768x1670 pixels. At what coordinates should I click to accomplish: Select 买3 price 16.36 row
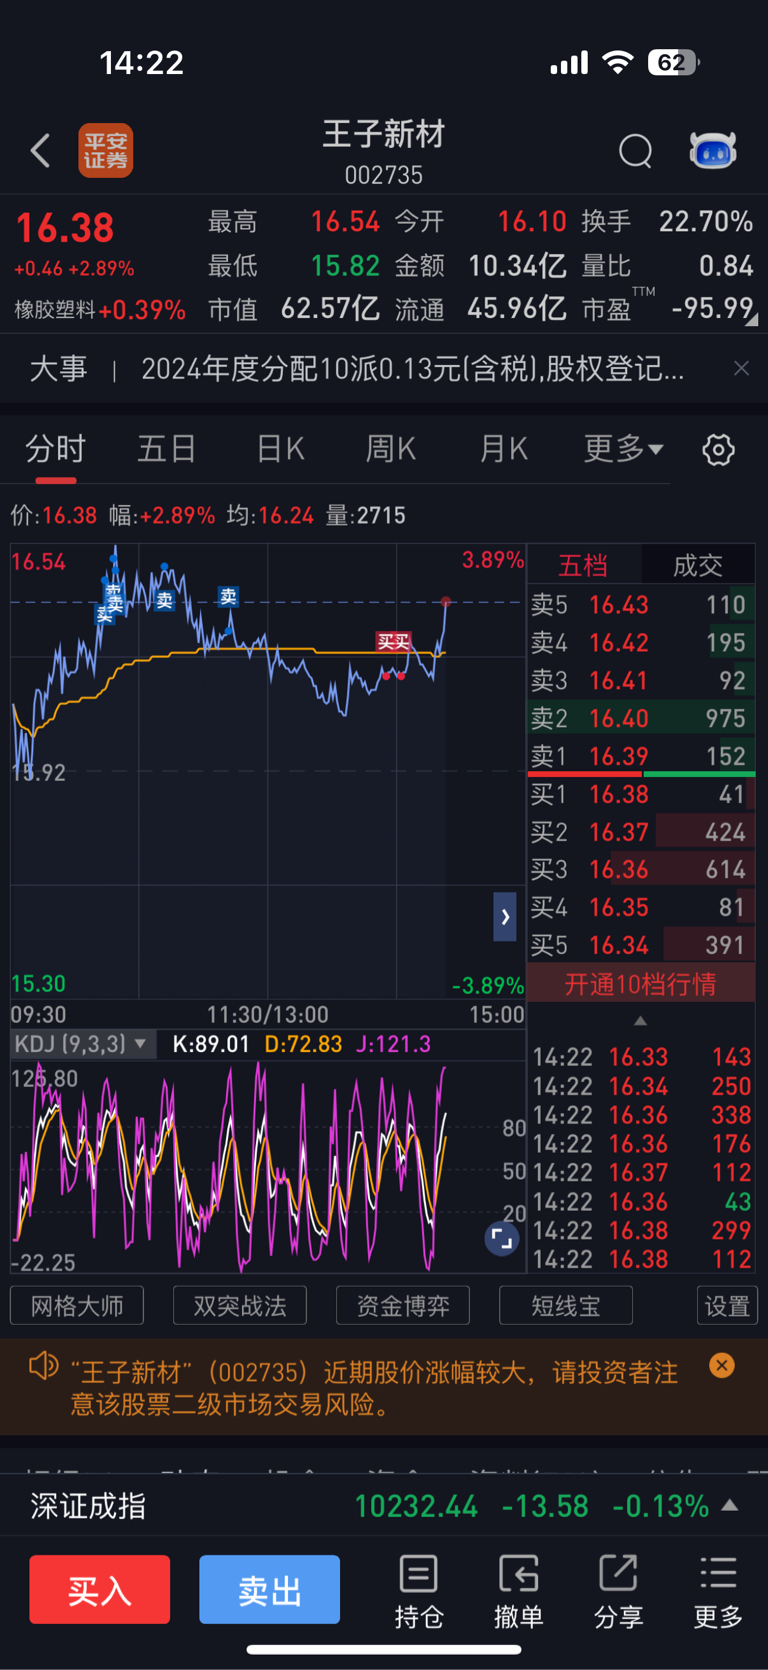pos(641,870)
